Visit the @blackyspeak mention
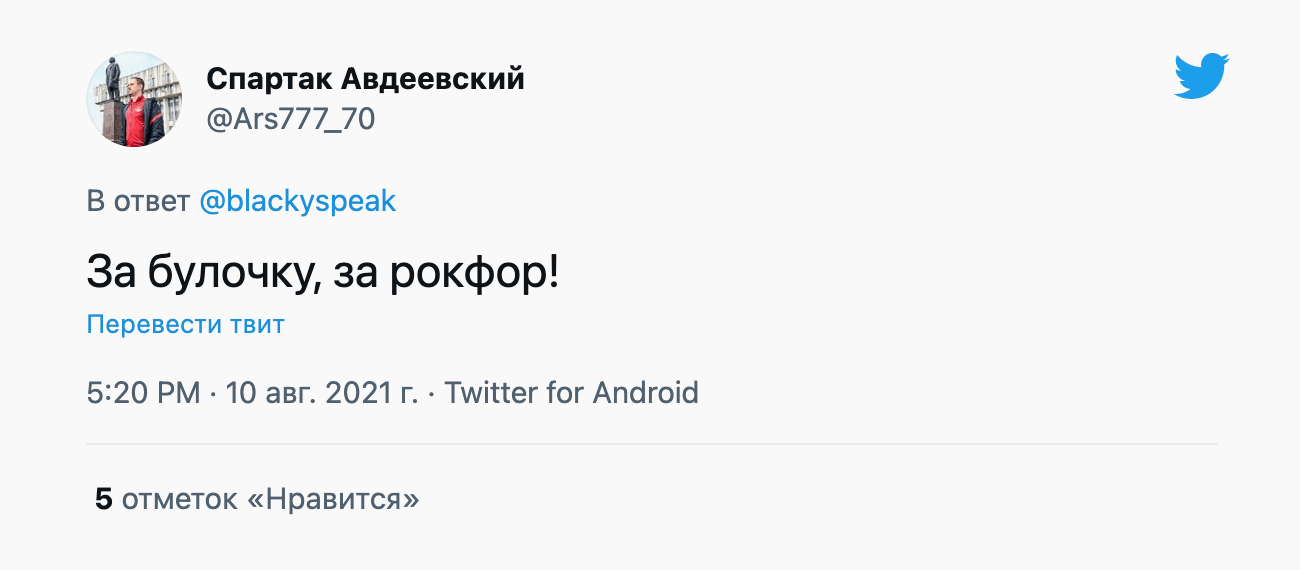1300x570 pixels. [297, 201]
